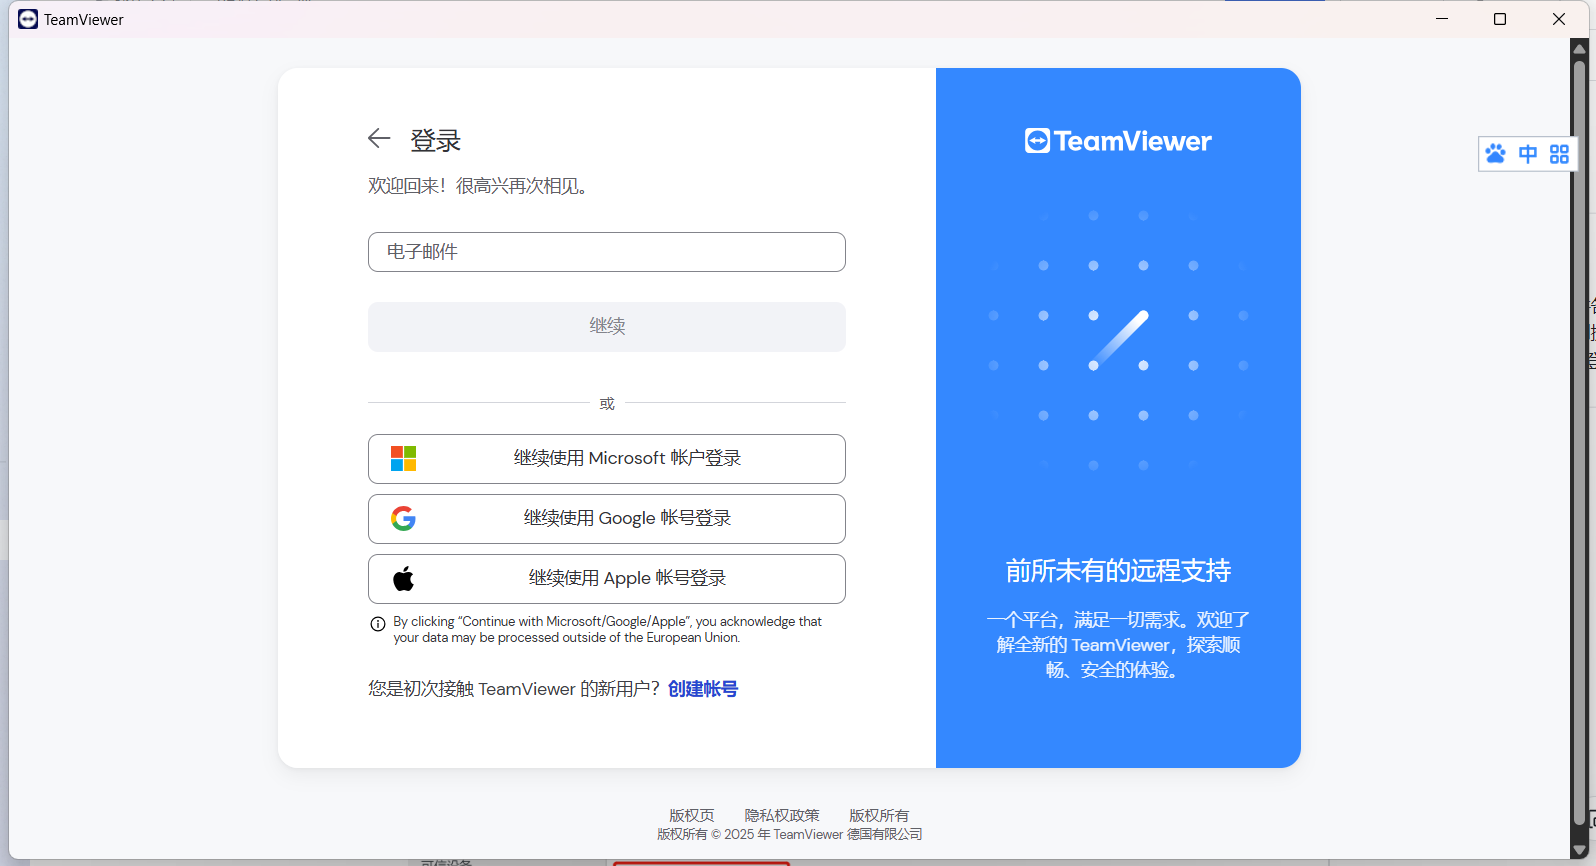Open the 隐私权政策 privacy policy link
This screenshot has width=1596, height=866.
point(782,816)
